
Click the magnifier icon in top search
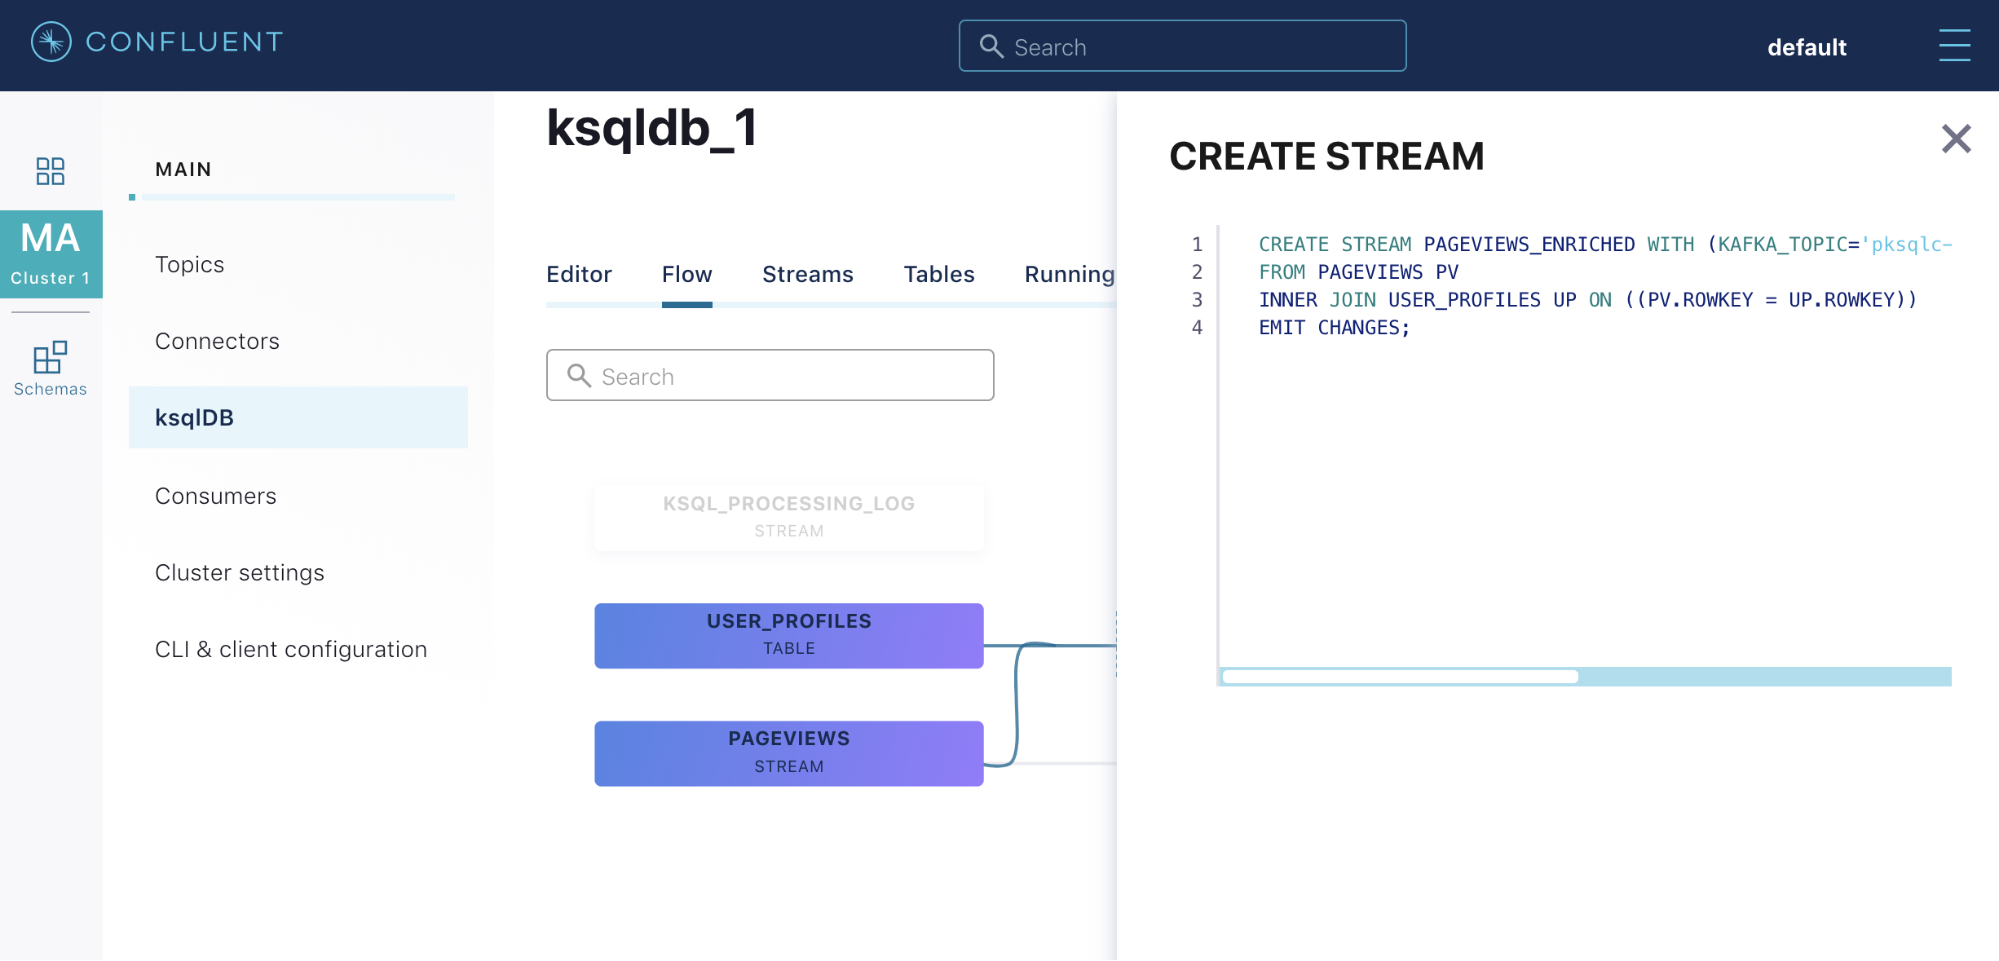[x=991, y=46]
